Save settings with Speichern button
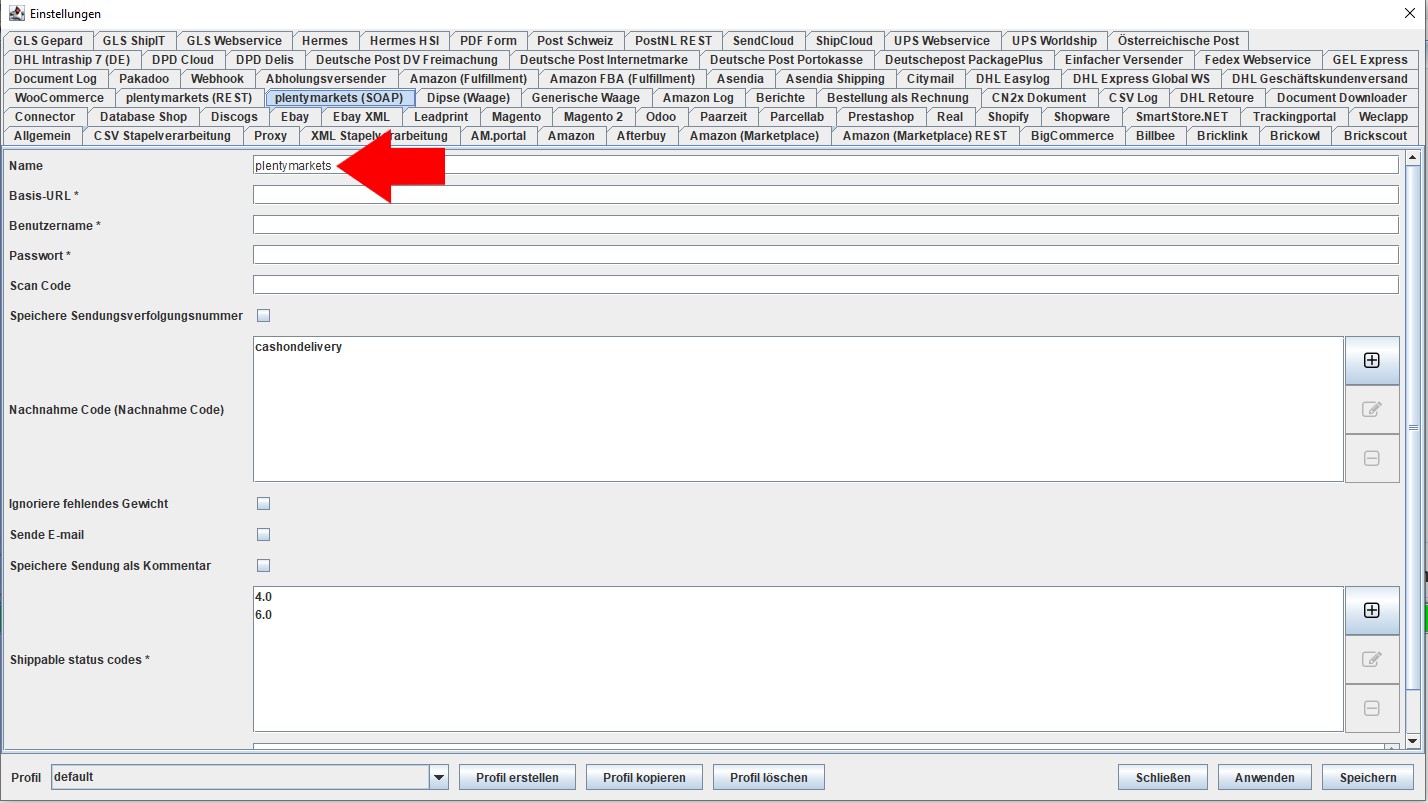1428x803 pixels. tap(1368, 777)
